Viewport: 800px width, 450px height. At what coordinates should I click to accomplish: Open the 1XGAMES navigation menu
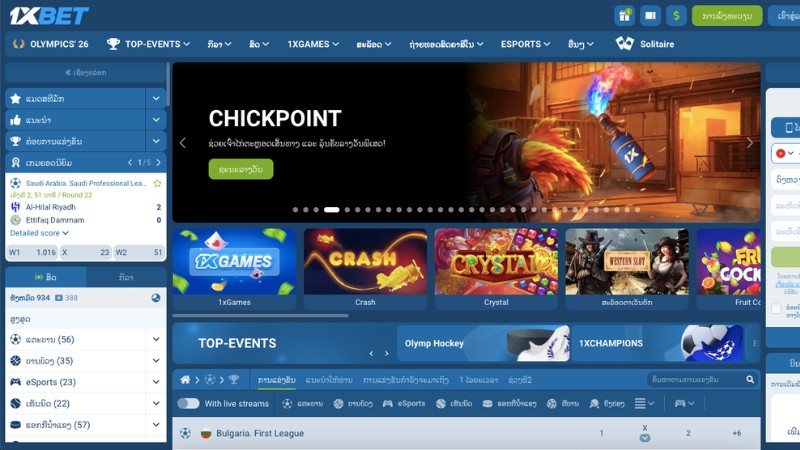tap(313, 44)
